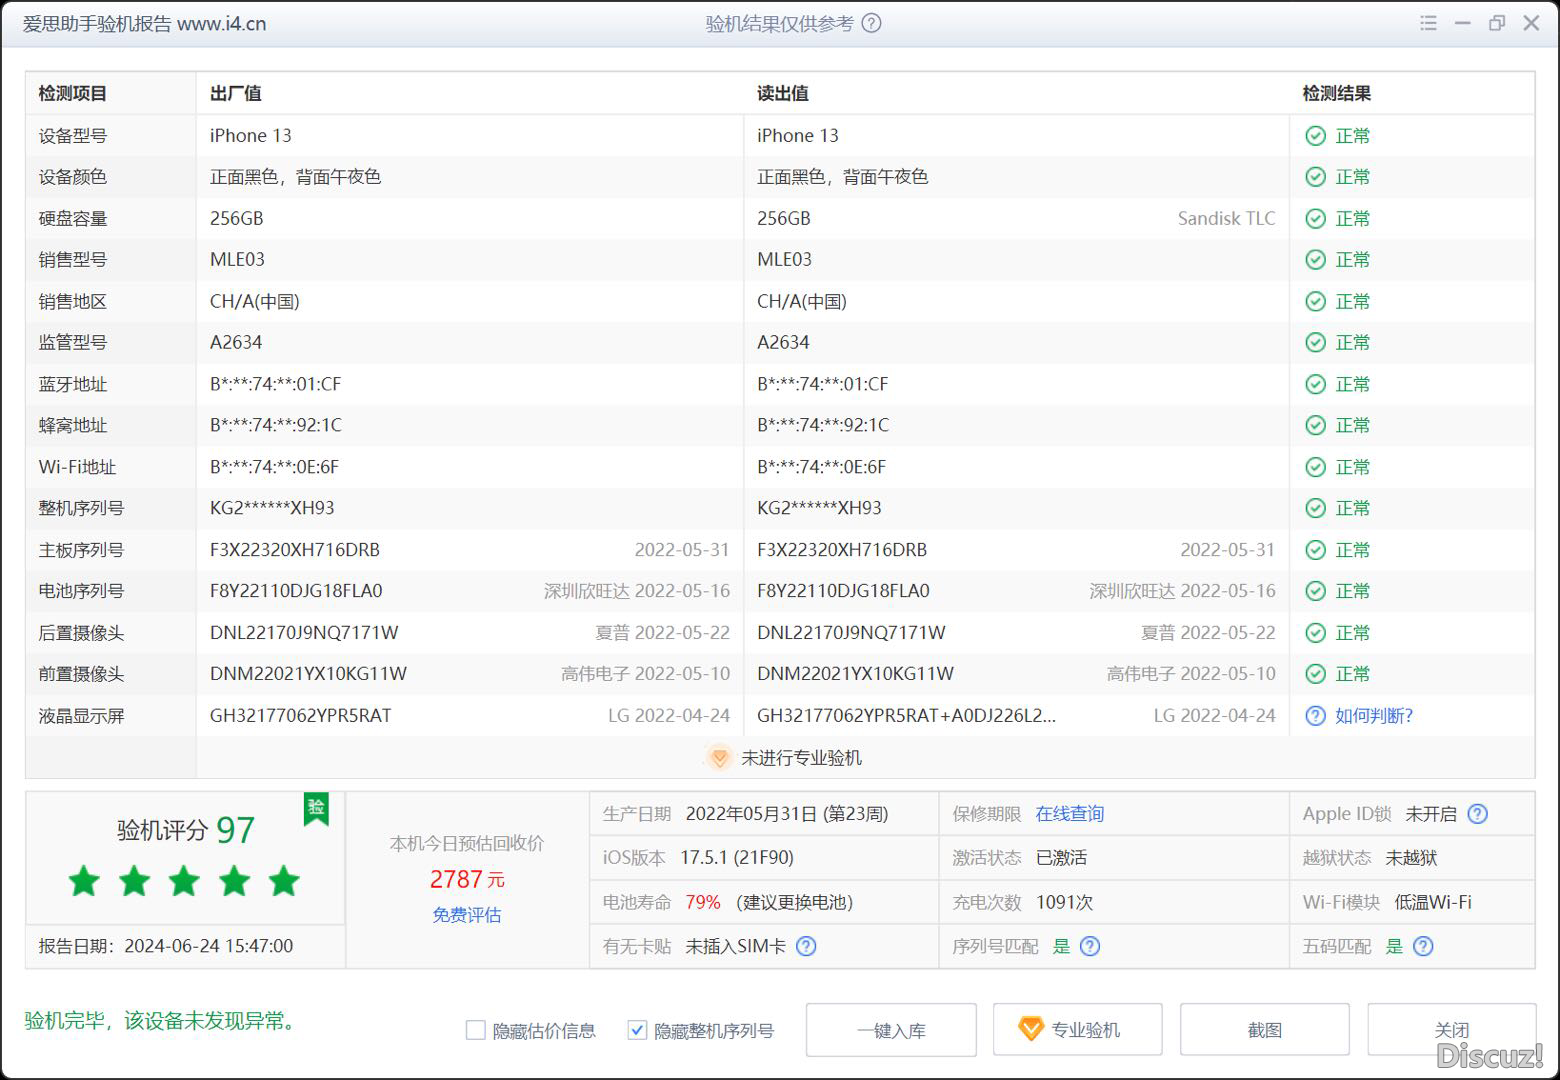Image resolution: width=1560 pixels, height=1080 pixels.
Task: Click the 报告日期 2024-06-24 15:47:00 text
Action: pos(166,946)
